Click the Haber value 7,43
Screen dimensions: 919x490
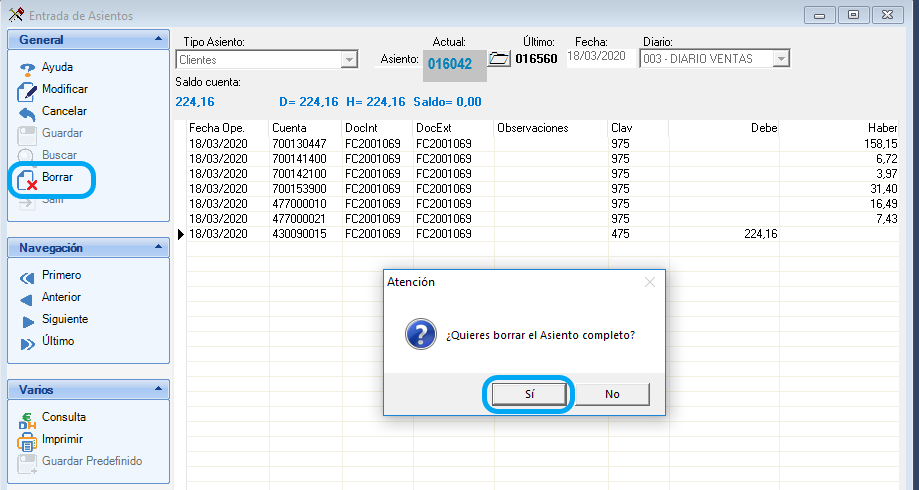click(886, 219)
